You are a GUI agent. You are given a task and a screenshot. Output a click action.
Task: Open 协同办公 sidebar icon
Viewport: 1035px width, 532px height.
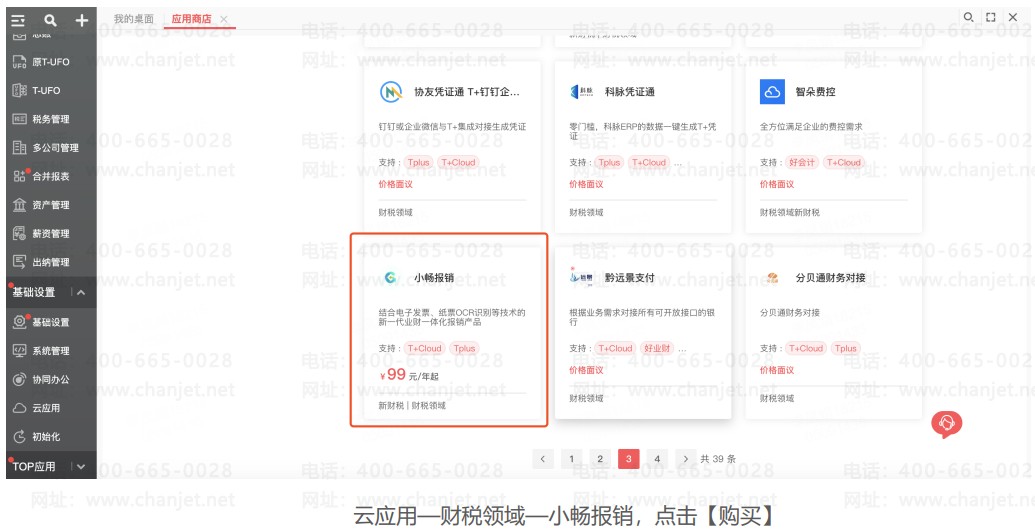(20, 380)
